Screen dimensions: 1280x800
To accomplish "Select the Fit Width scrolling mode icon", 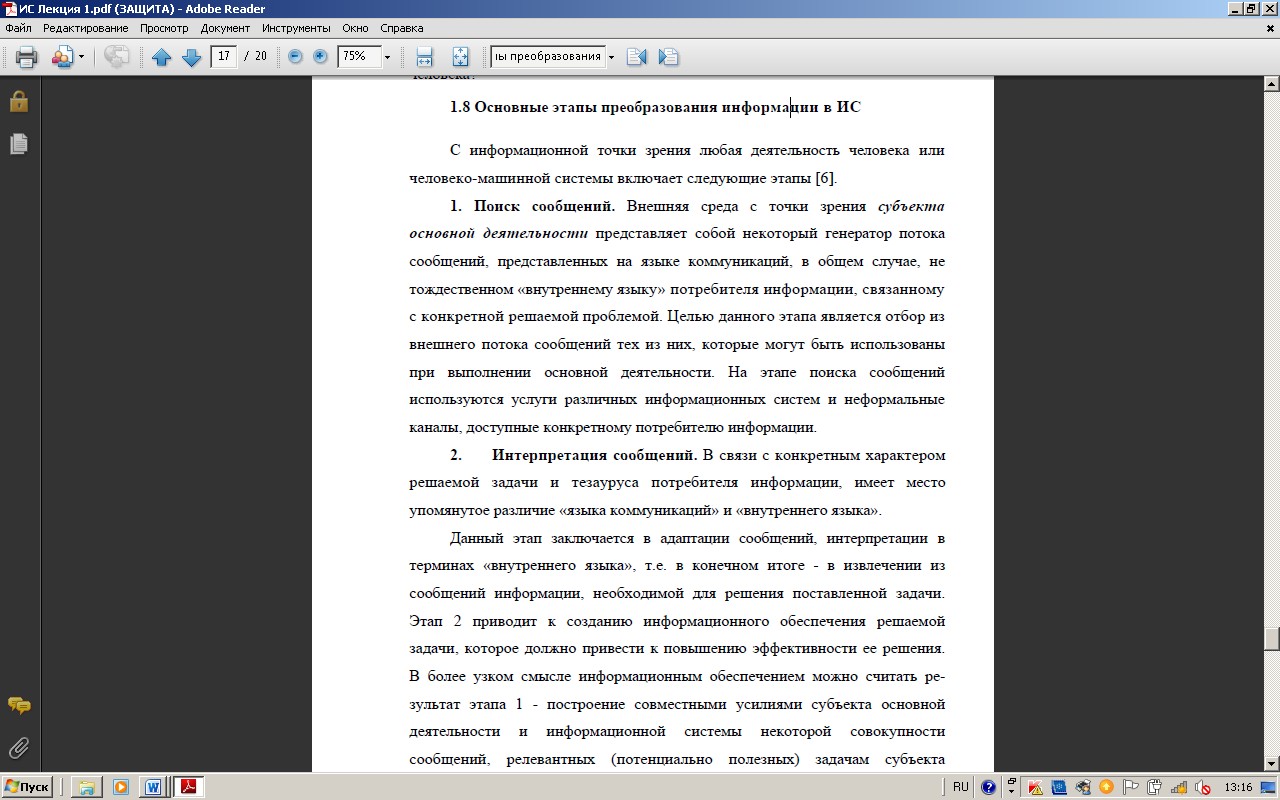I will 424,57.
